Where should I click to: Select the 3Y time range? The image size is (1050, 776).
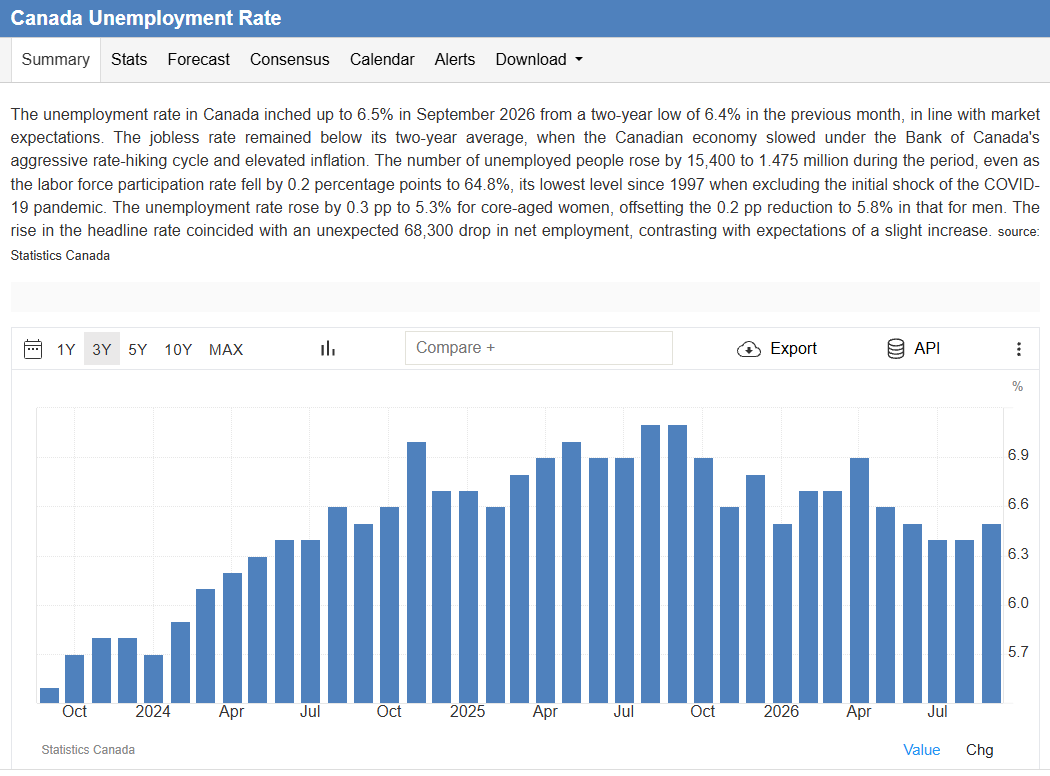pos(102,350)
